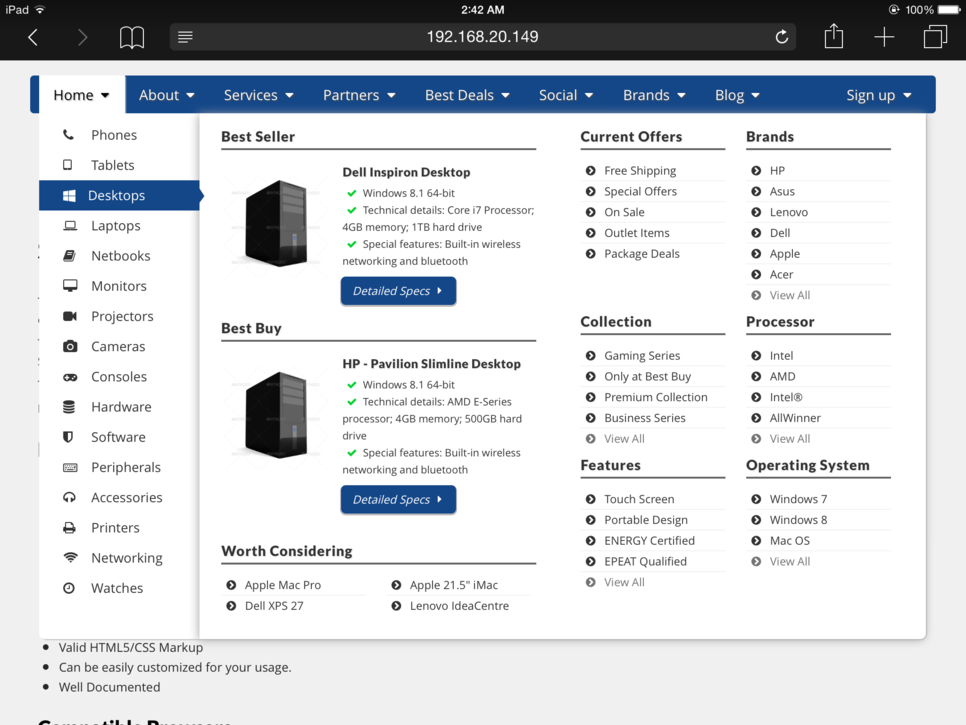Click the HP Pavilion Slimline product image
966x725 pixels.
click(x=277, y=415)
